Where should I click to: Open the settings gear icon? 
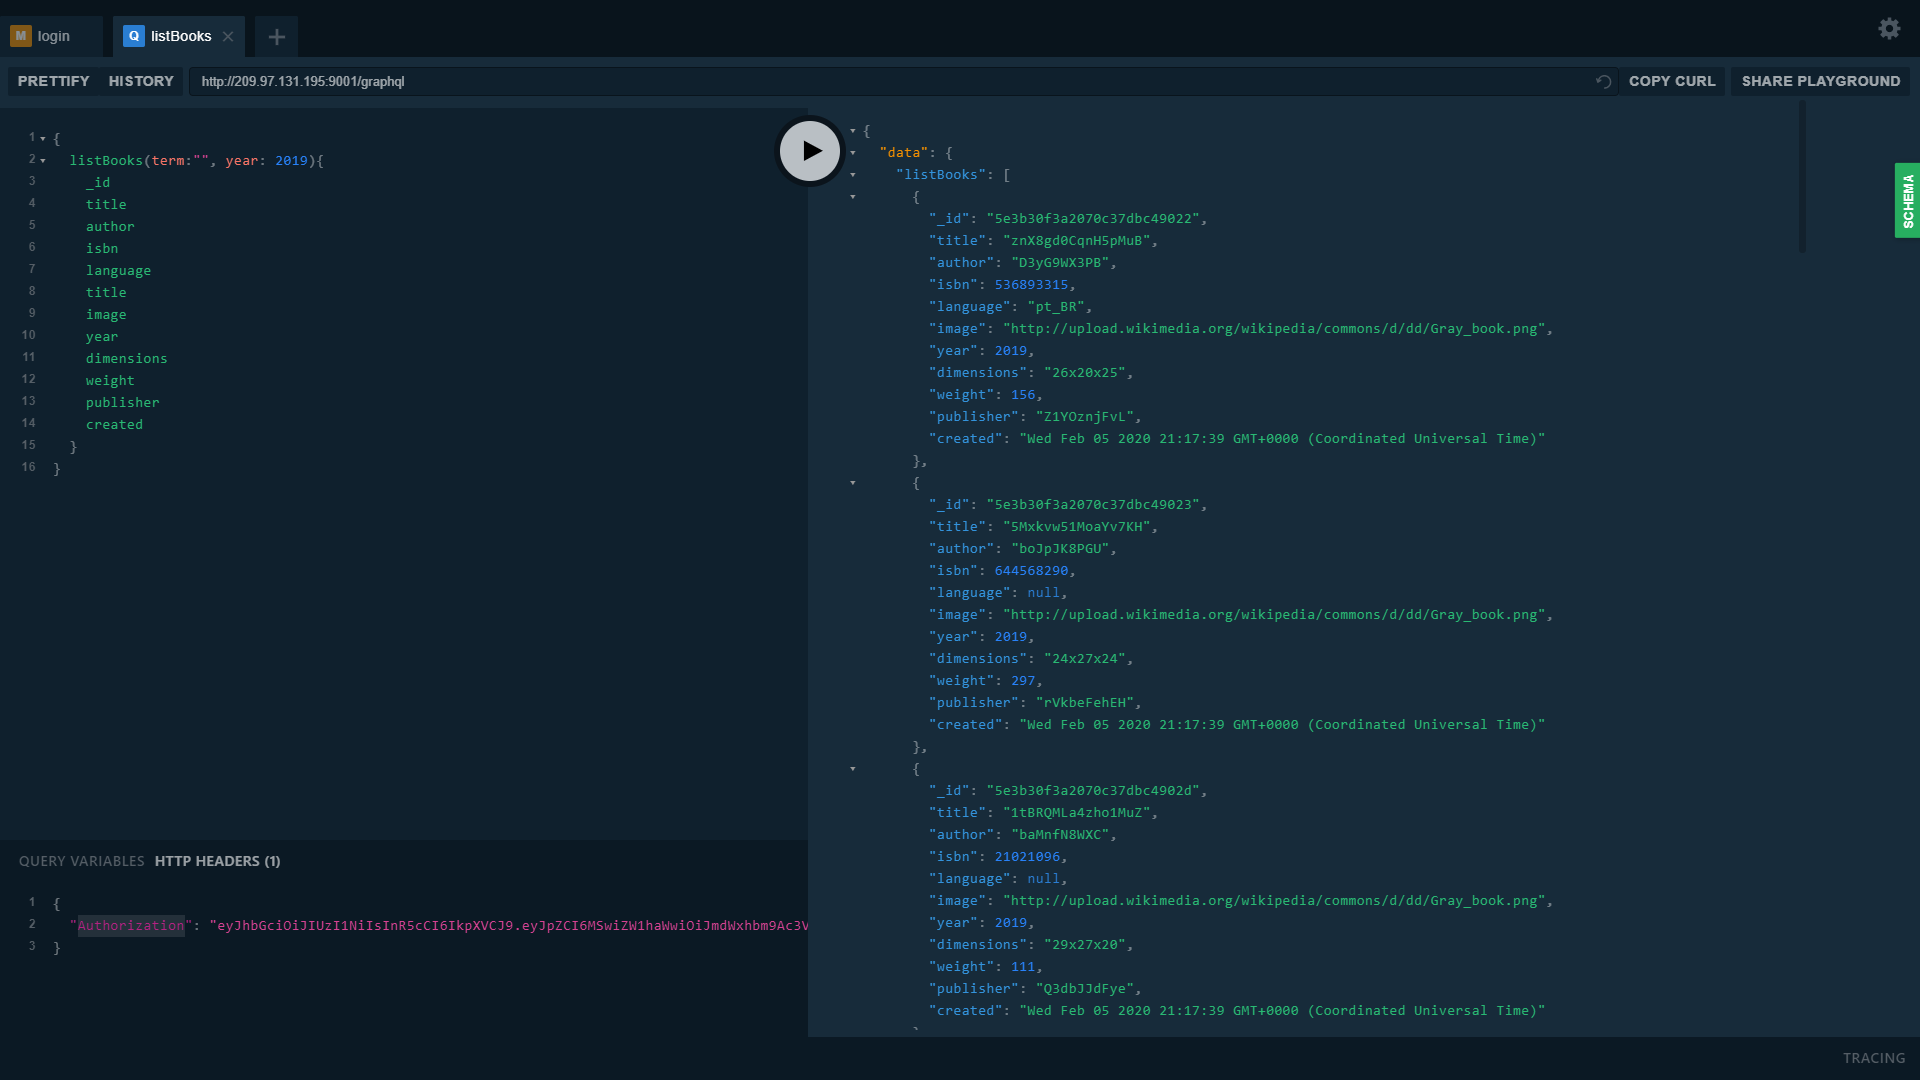pos(1889,29)
